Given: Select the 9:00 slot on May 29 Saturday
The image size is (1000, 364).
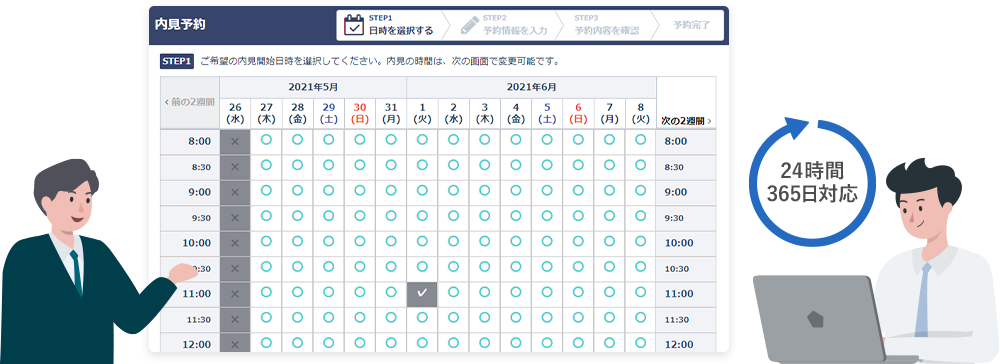Looking at the screenshot, I should pos(328,190).
